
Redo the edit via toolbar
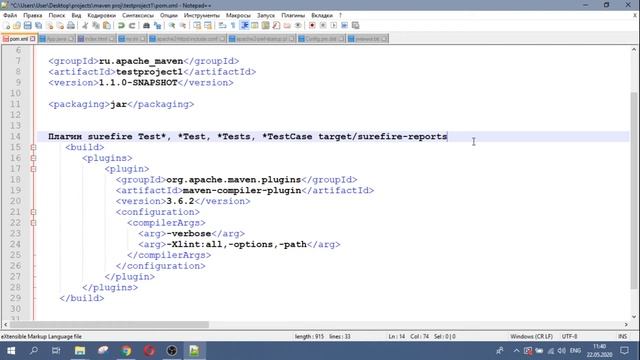pyautogui.click(x=132, y=26)
